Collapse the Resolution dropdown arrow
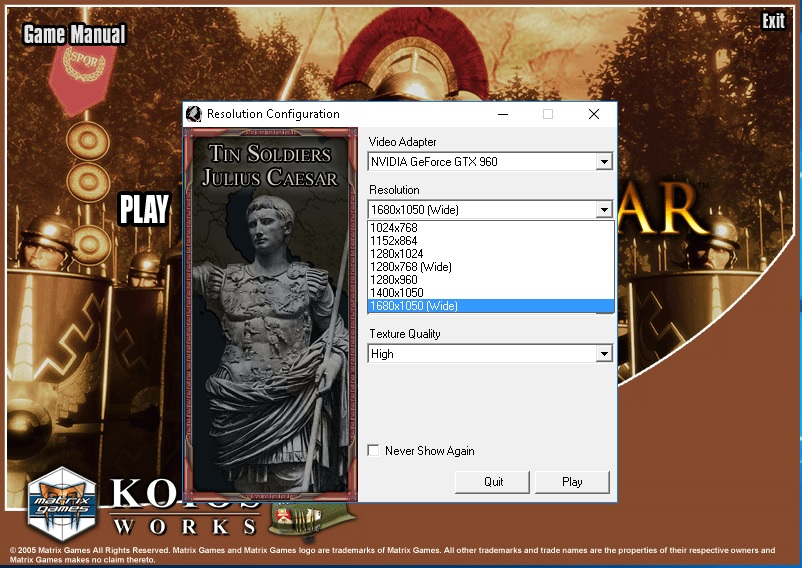 604,210
